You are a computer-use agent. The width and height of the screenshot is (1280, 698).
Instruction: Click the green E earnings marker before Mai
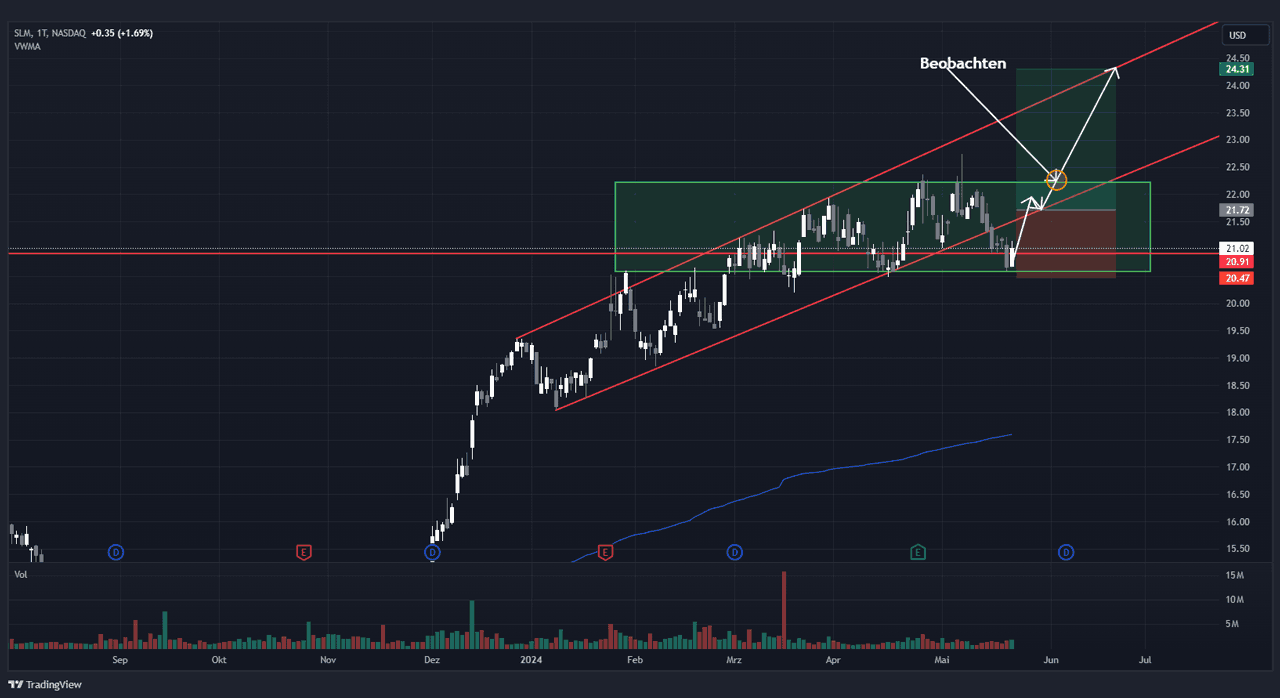pos(918,552)
